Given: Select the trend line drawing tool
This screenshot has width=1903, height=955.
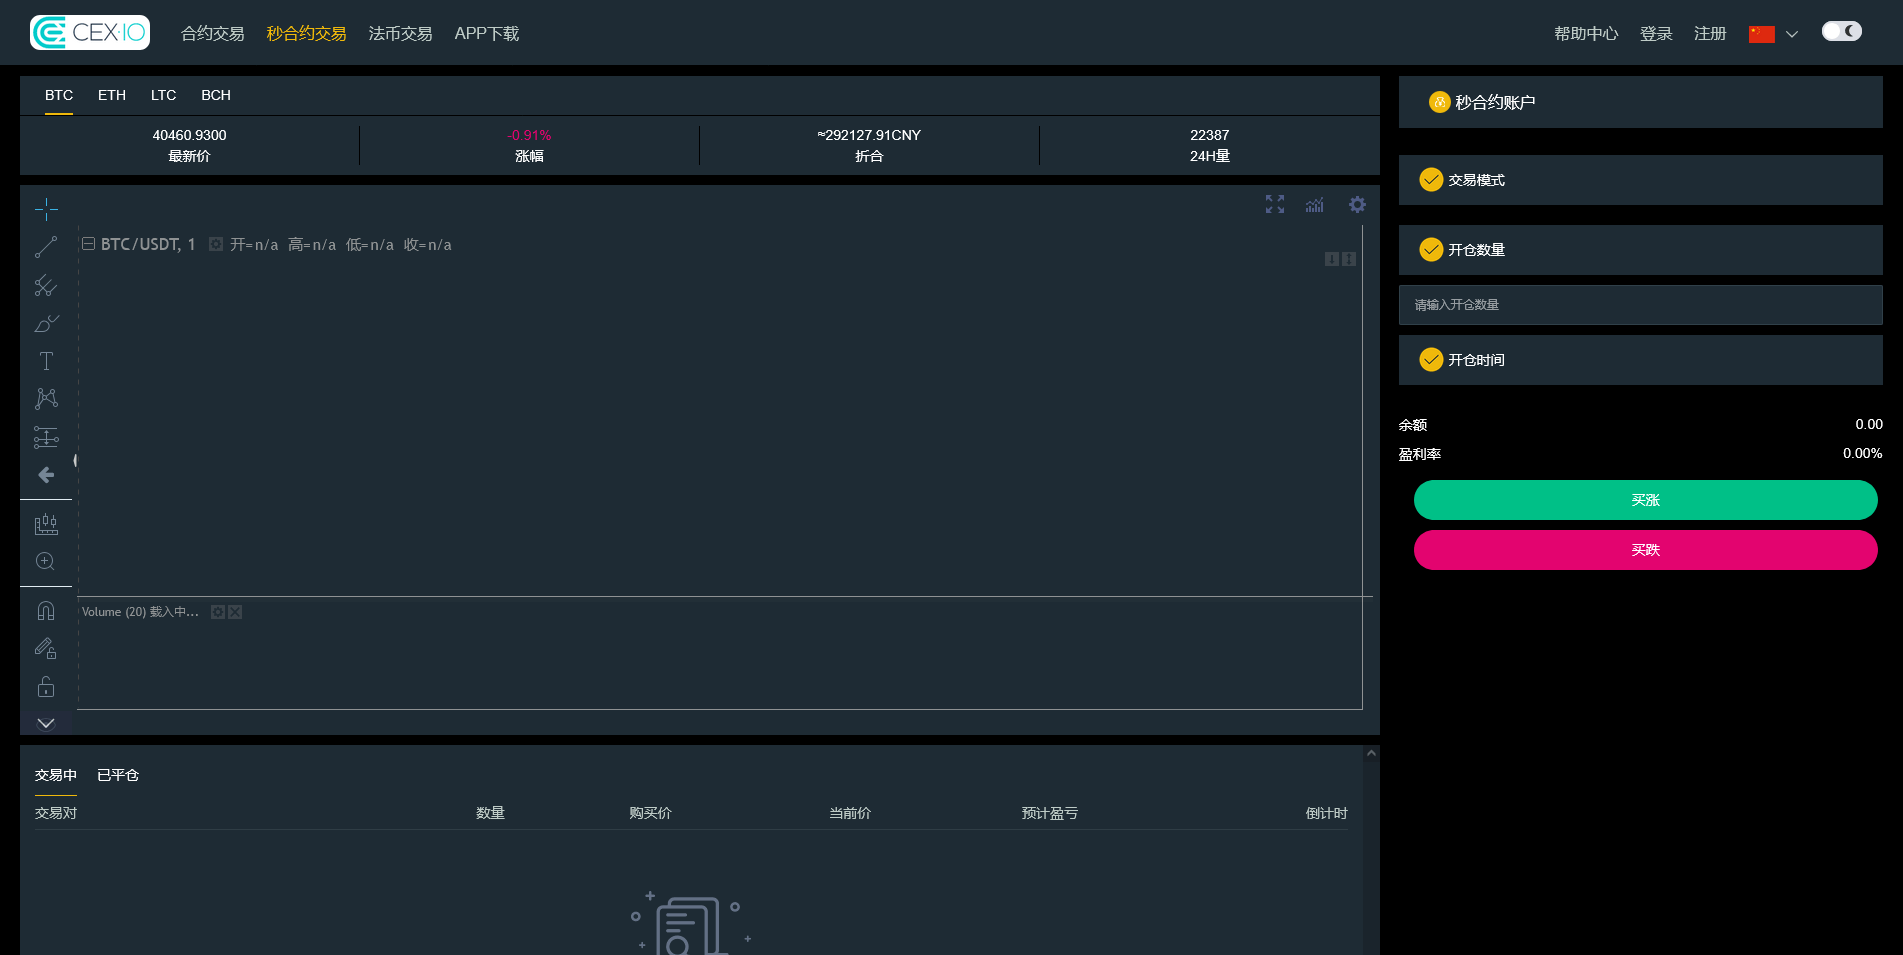Looking at the screenshot, I should [x=46, y=247].
